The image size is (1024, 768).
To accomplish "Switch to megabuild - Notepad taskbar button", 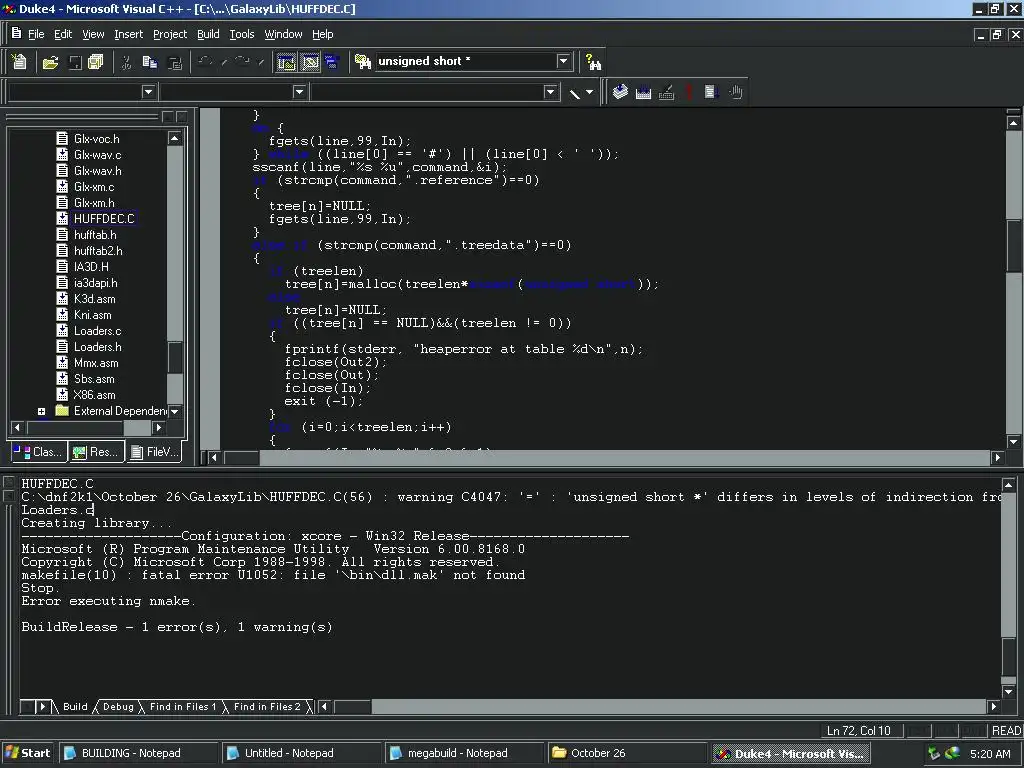I will pos(464,753).
